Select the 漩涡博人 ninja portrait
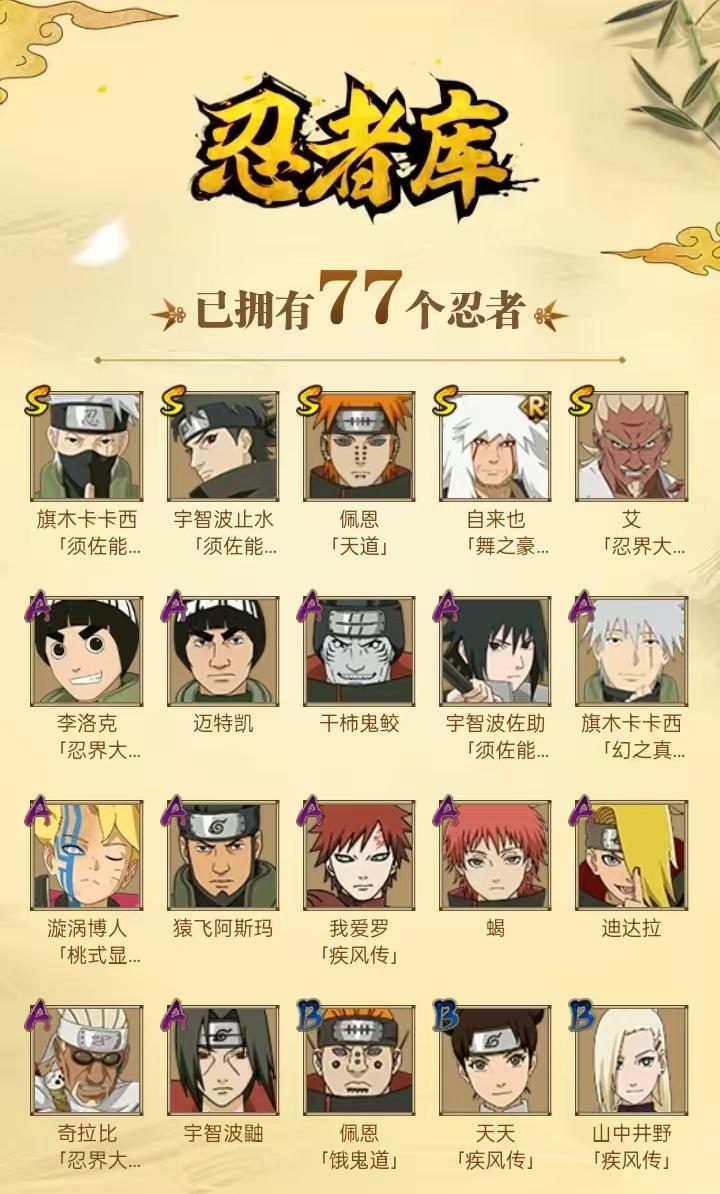 (x=87, y=855)
